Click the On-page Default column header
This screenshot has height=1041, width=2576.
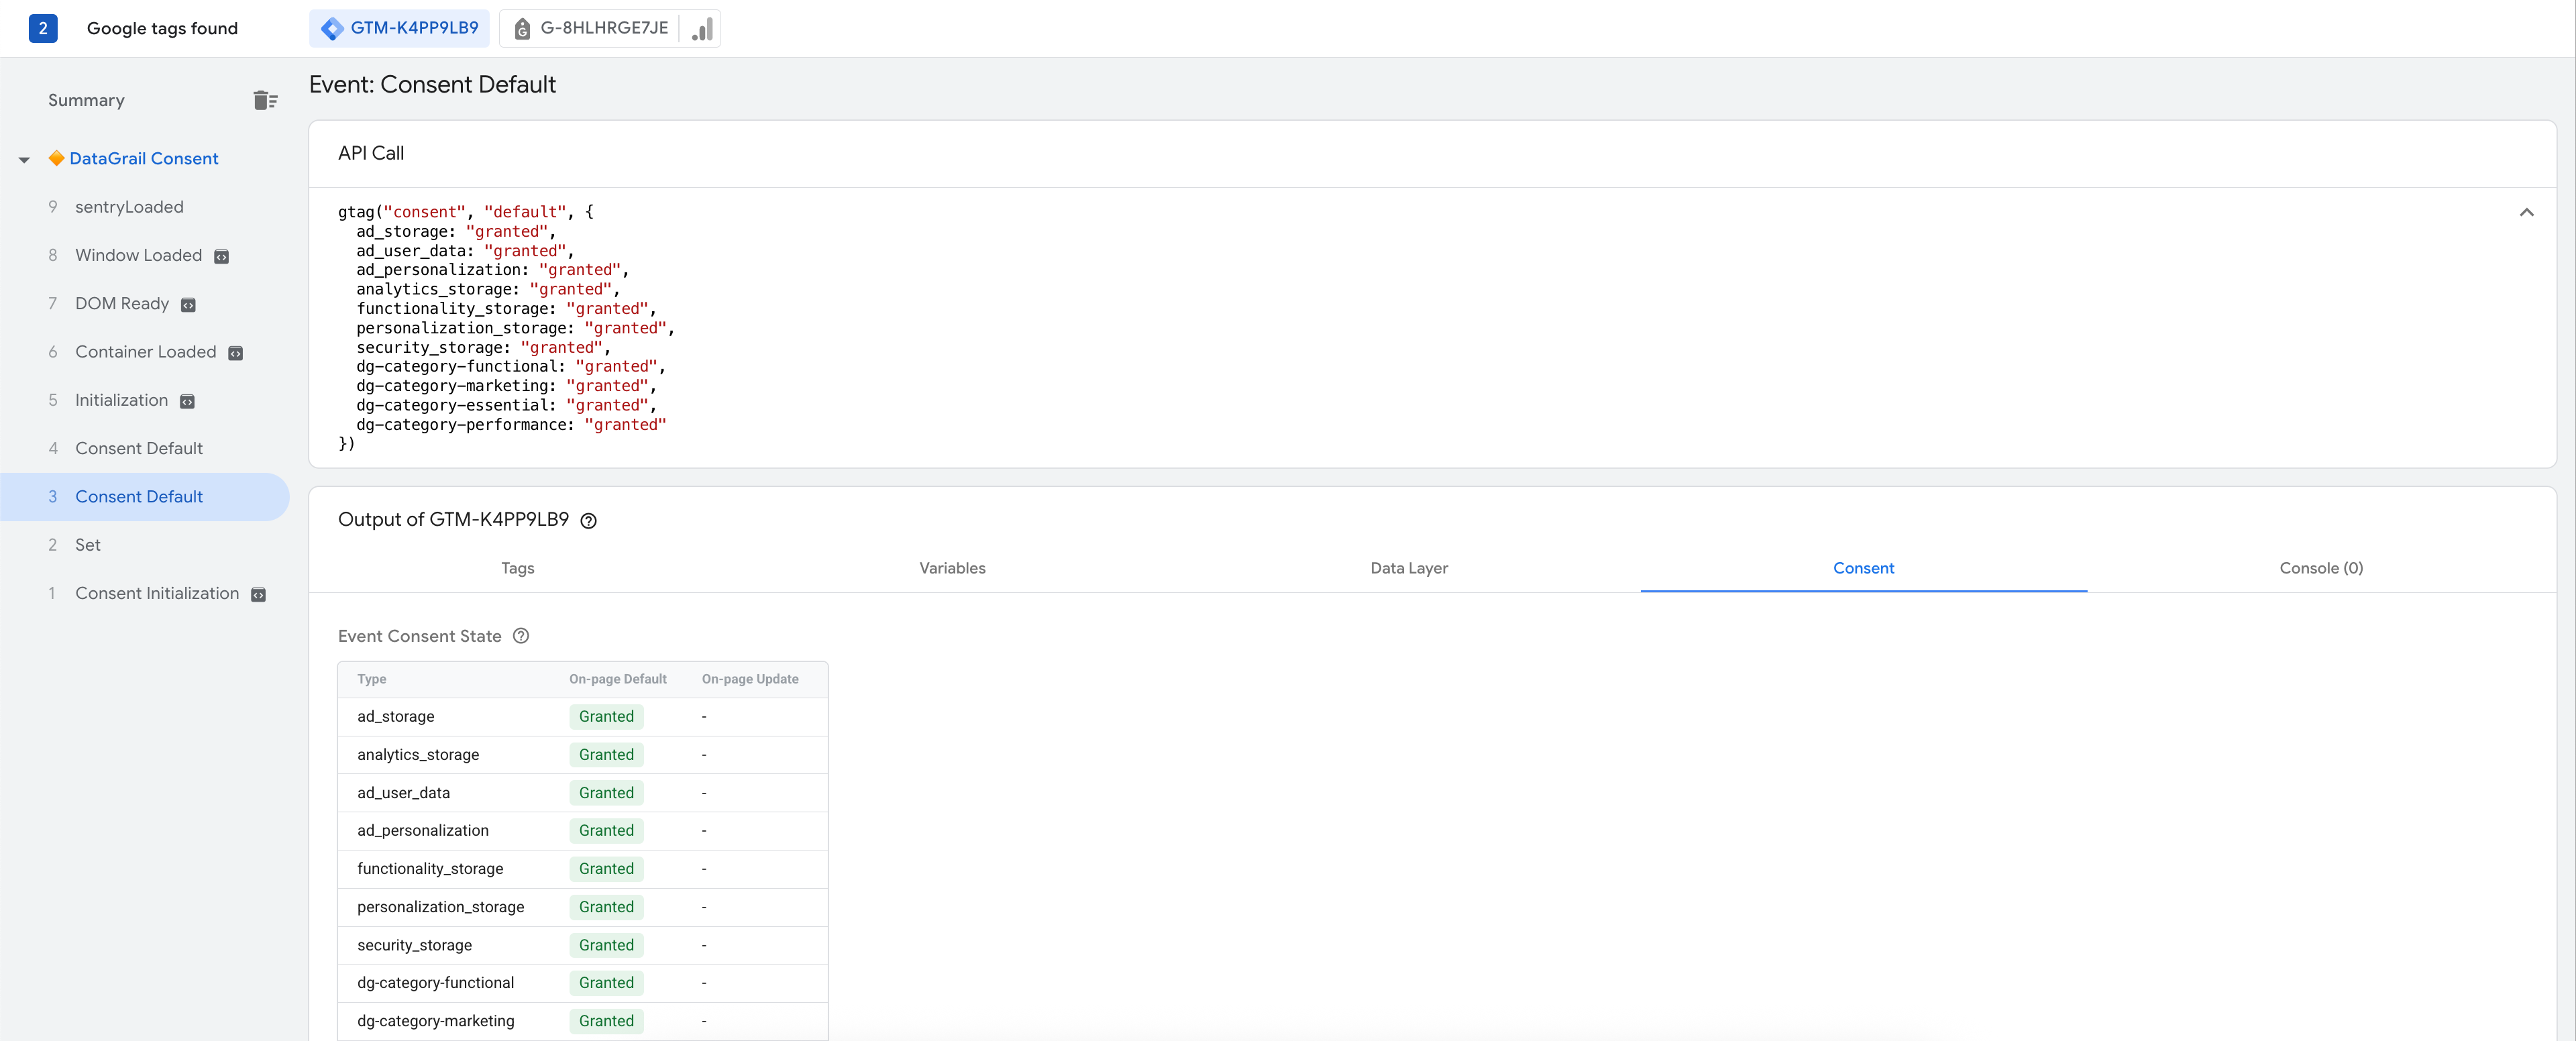[x=617, y=679]
